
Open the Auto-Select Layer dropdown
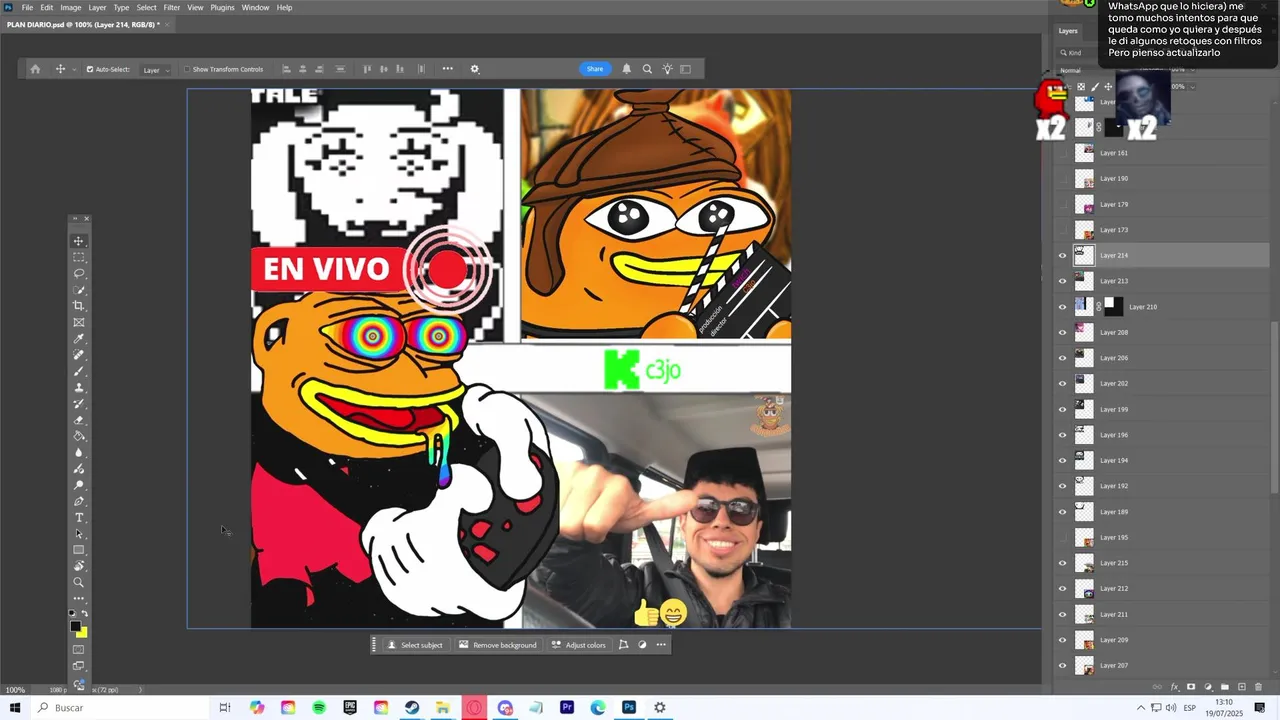pyautogui.click(x=154, y=70)
